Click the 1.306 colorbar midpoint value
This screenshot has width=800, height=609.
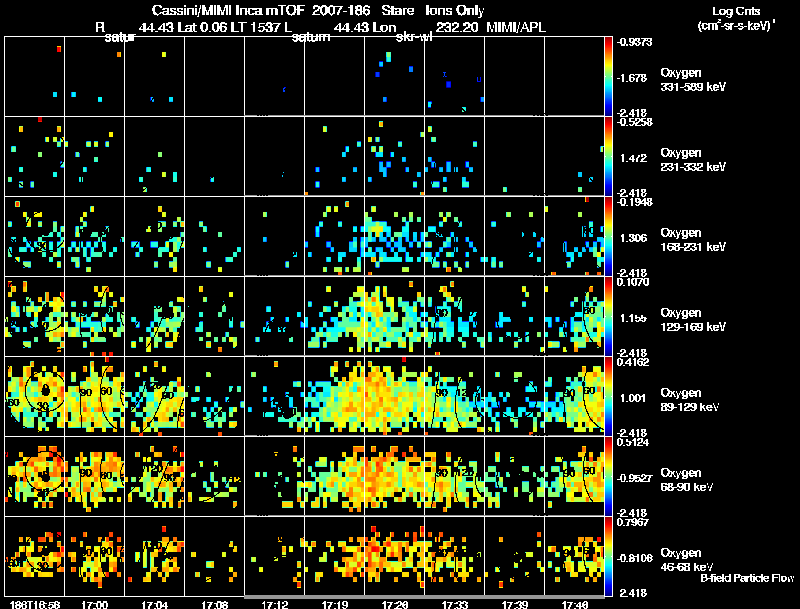pyautogui.click(x=633, y=238)
